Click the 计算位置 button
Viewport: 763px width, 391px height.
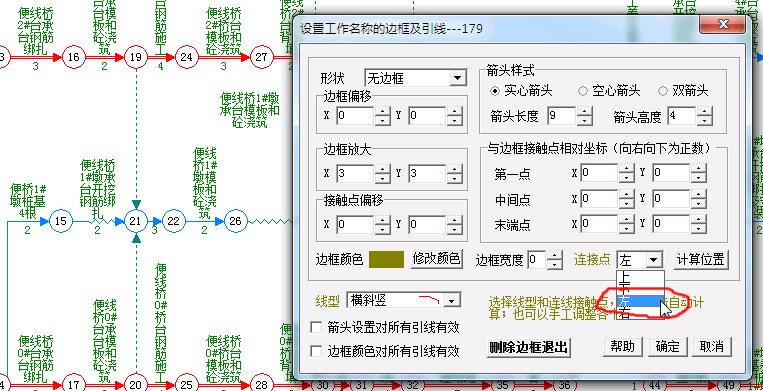pyautogui.click(x=701, y=259)
